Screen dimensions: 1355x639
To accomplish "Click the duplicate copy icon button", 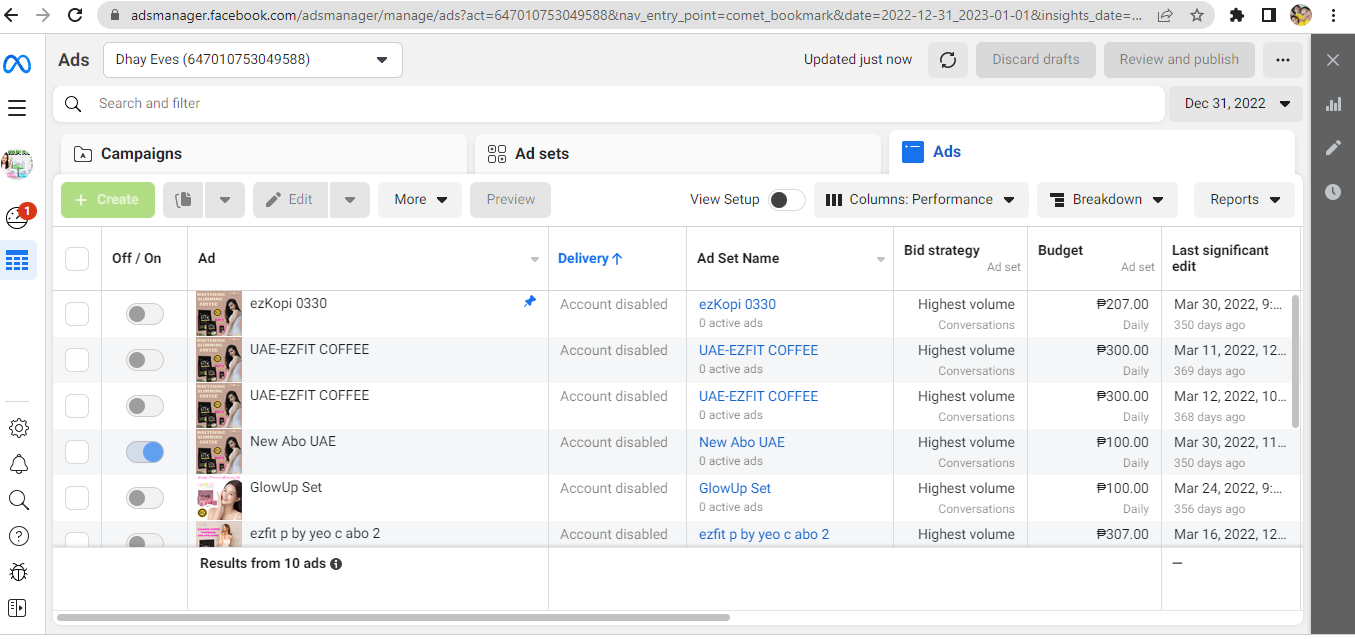I will tap(183, 200).
